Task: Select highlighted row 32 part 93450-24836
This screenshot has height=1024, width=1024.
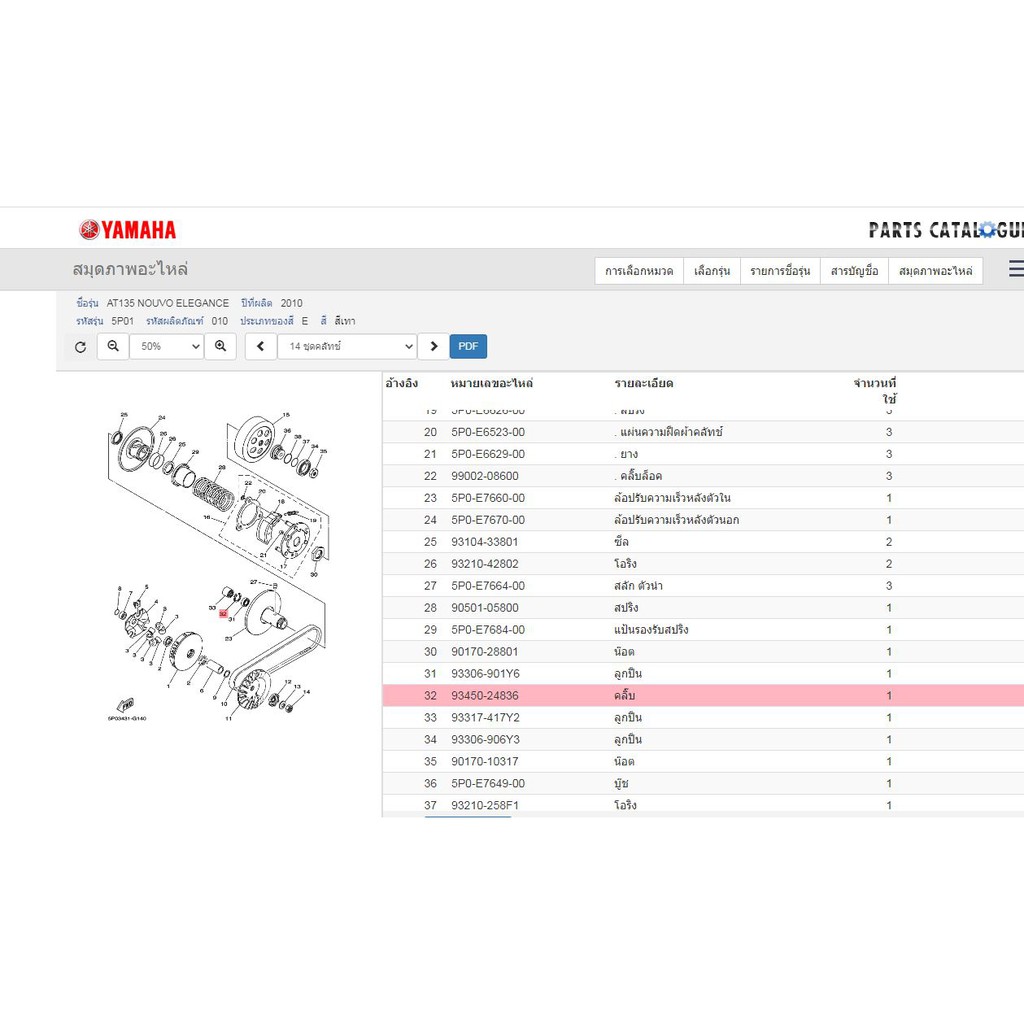Action: click(703, 696)
